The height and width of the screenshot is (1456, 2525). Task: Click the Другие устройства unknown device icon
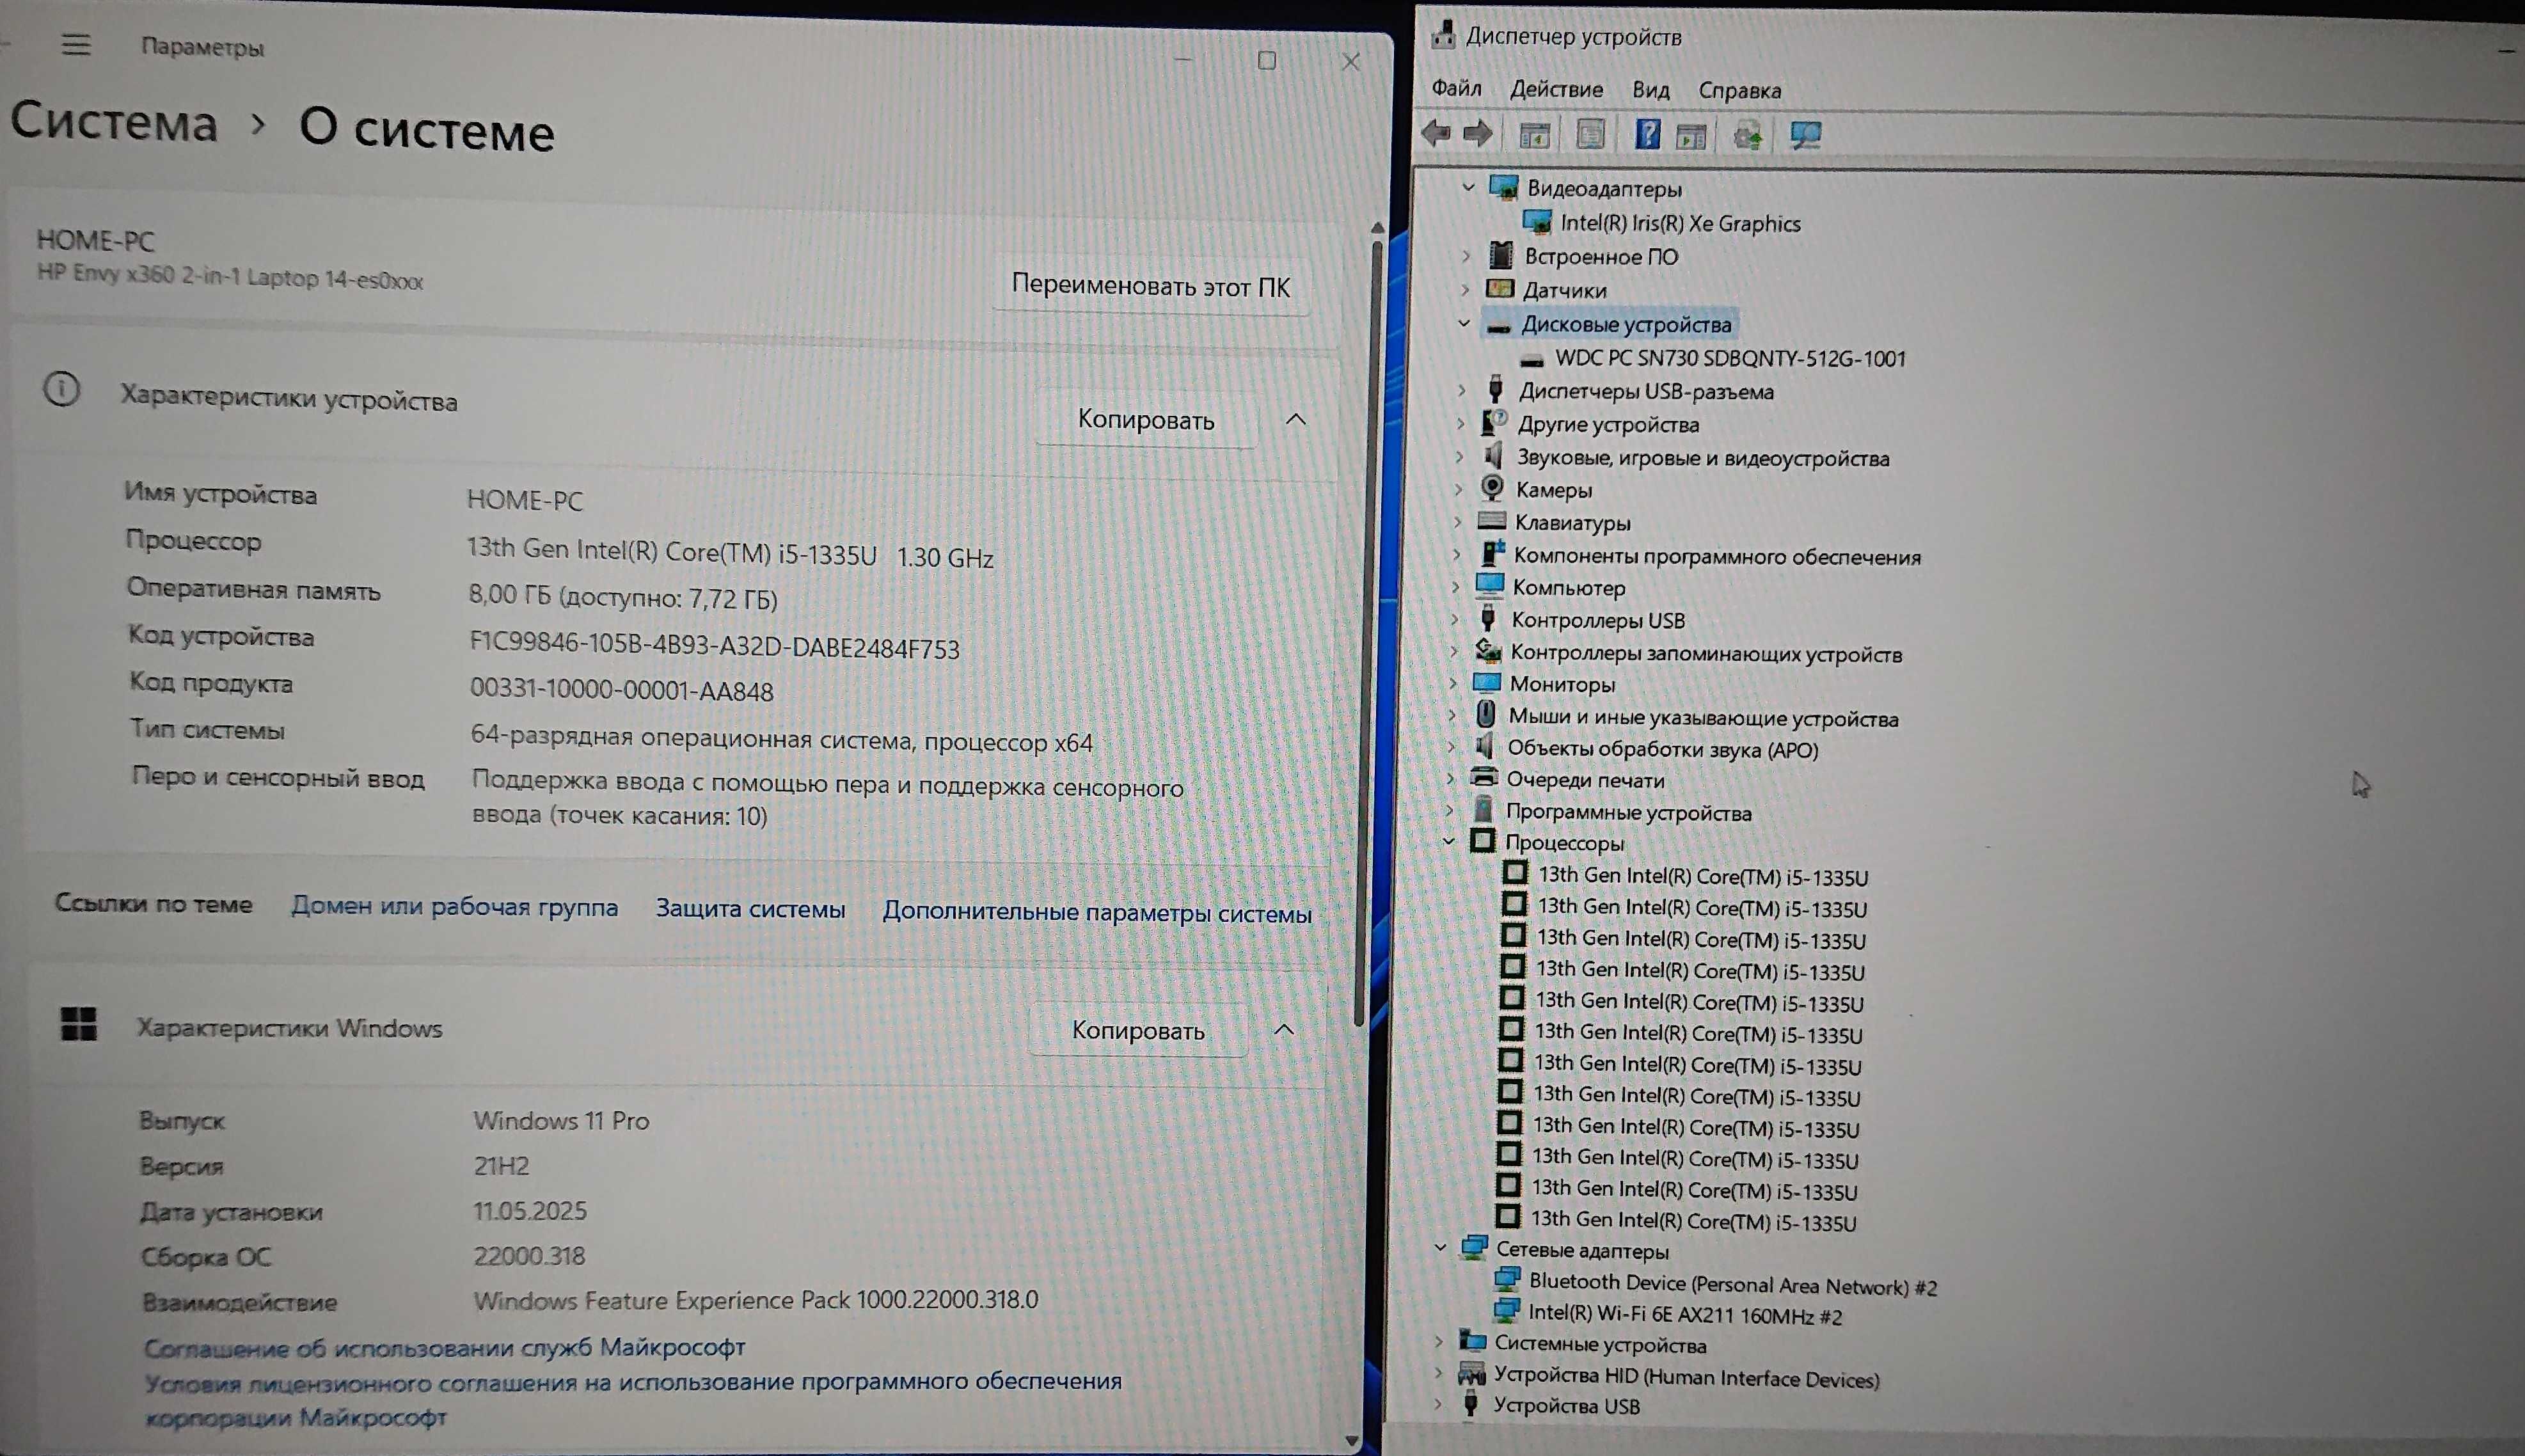[x=1493, y=422]
